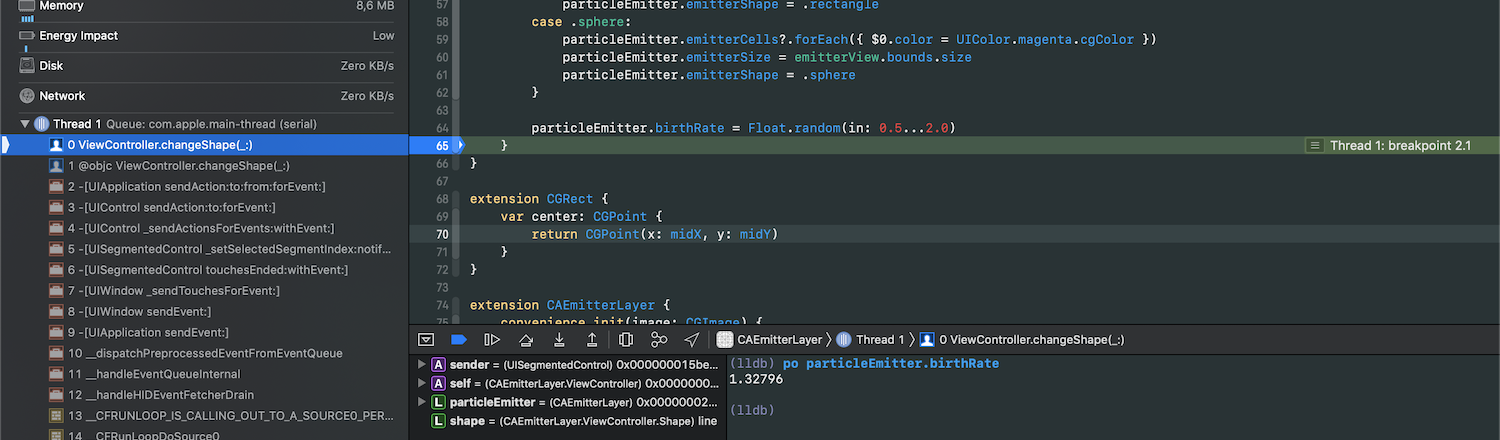This screenshot has width=1500, height=440.
Task: Expand the particleEmitter variable
Action: [x=422, y=402]
